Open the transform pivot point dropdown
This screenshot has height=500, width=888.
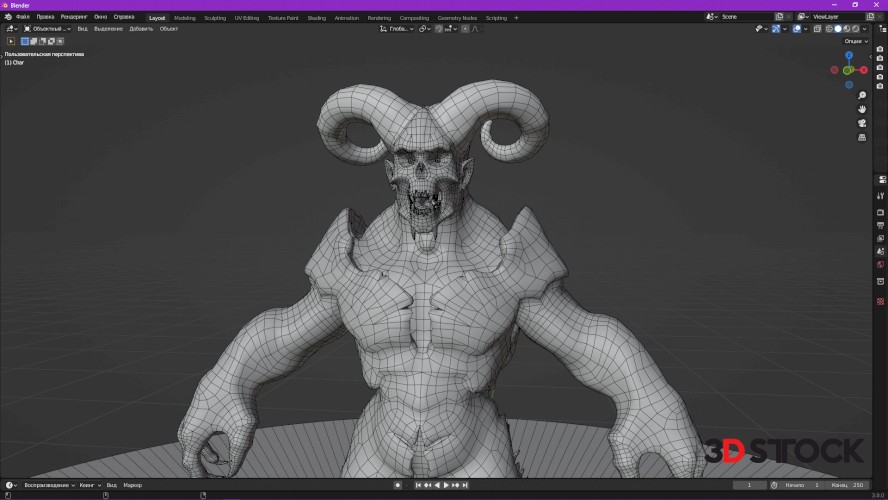click(424, 29)
